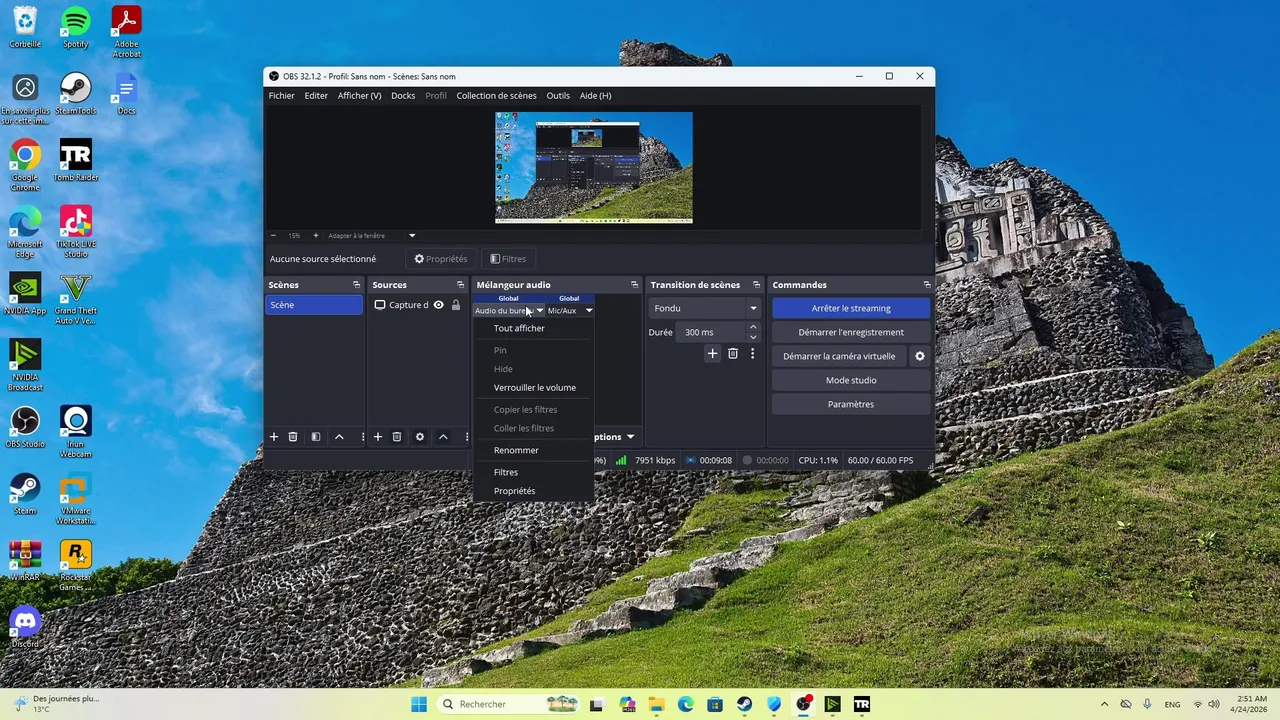This screenshot has height=720, width=1280.
Task: Open Grand Theft Auto V desktop icon
Action: pyautogui.click(x=76, y=299)
